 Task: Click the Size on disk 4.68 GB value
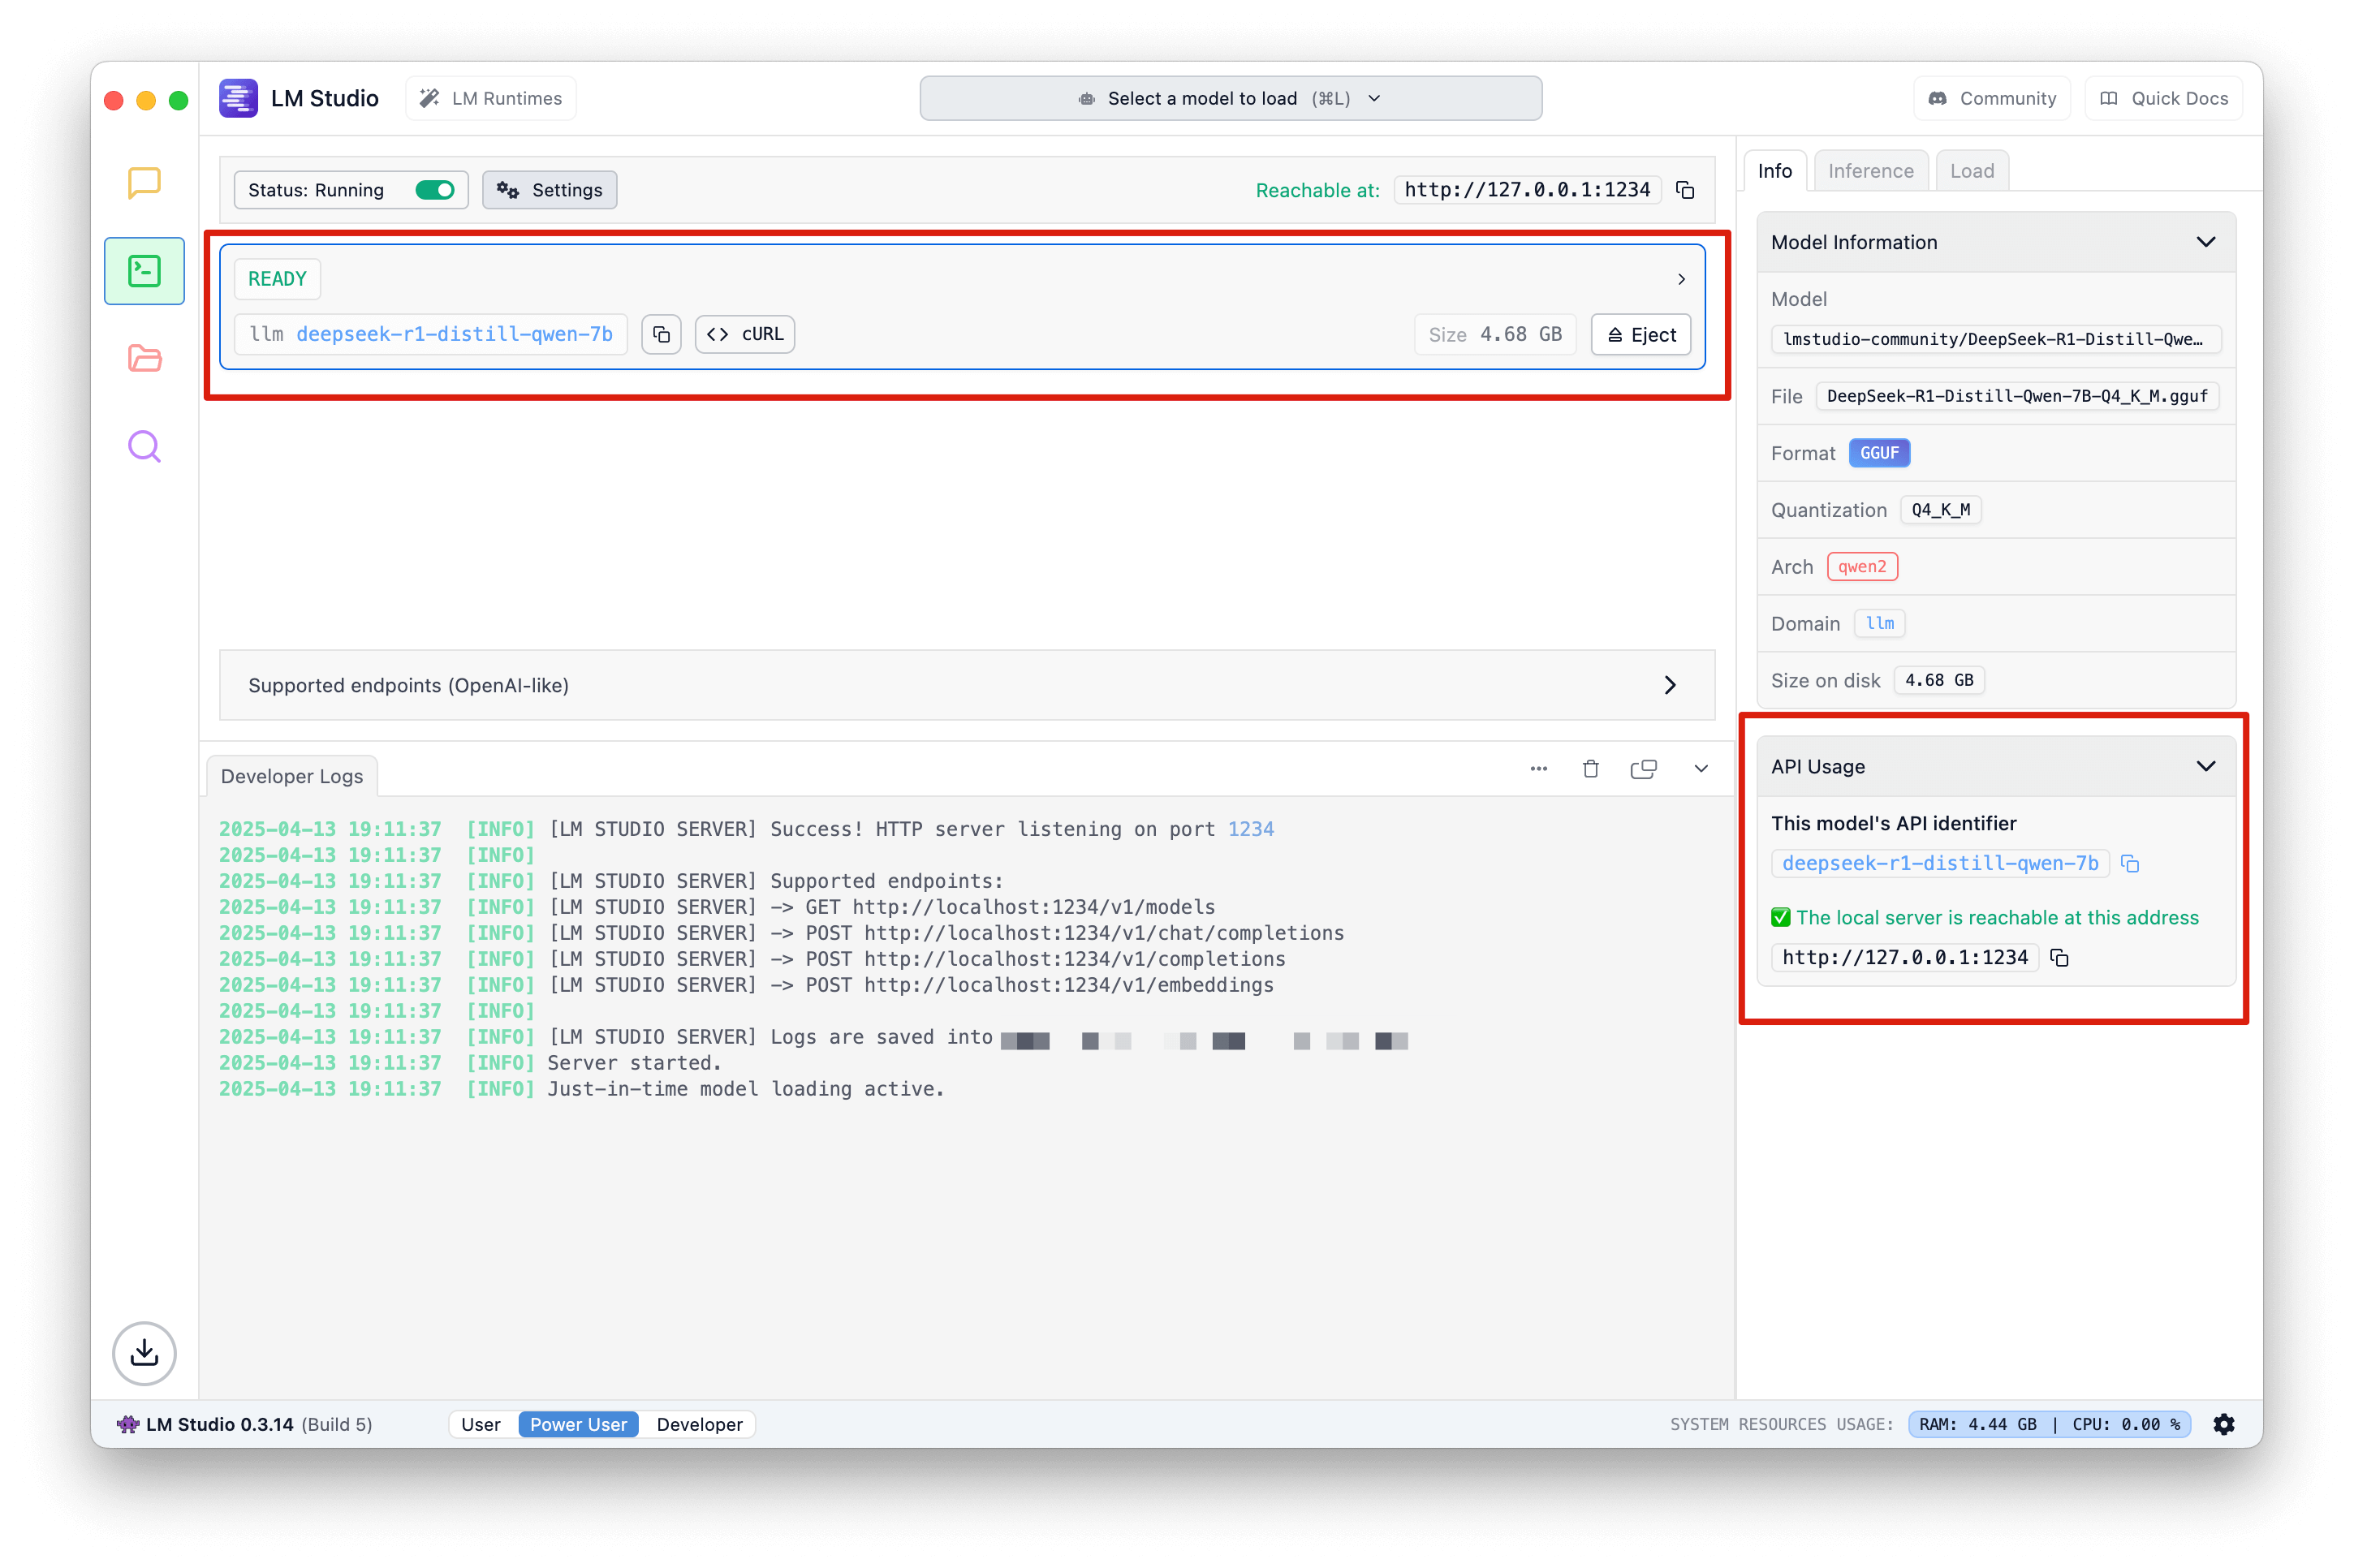pyautogui.click(x=1939, y=680)
